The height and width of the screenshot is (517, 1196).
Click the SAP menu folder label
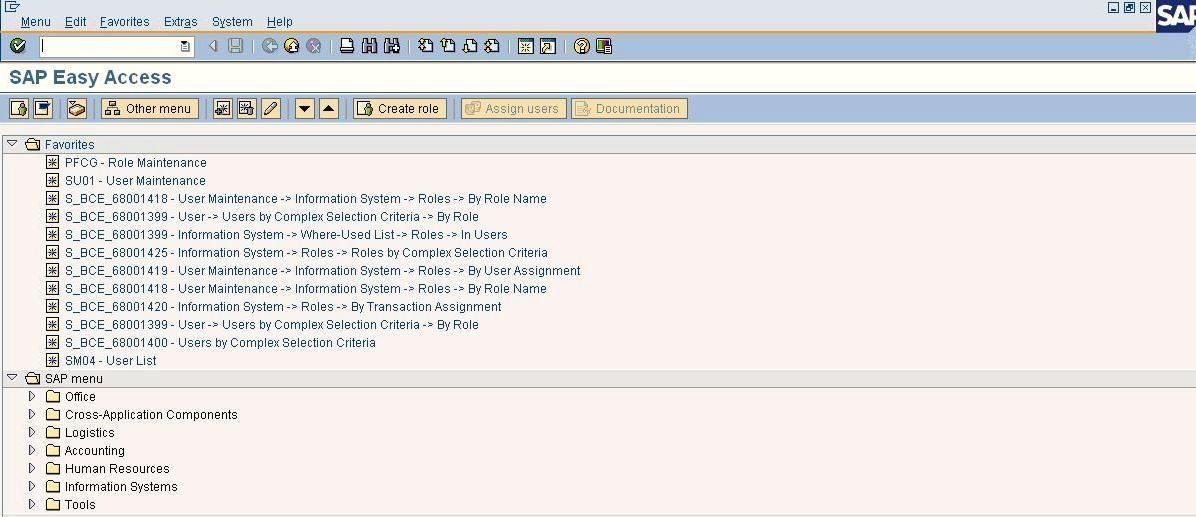[x=73, y=378]
